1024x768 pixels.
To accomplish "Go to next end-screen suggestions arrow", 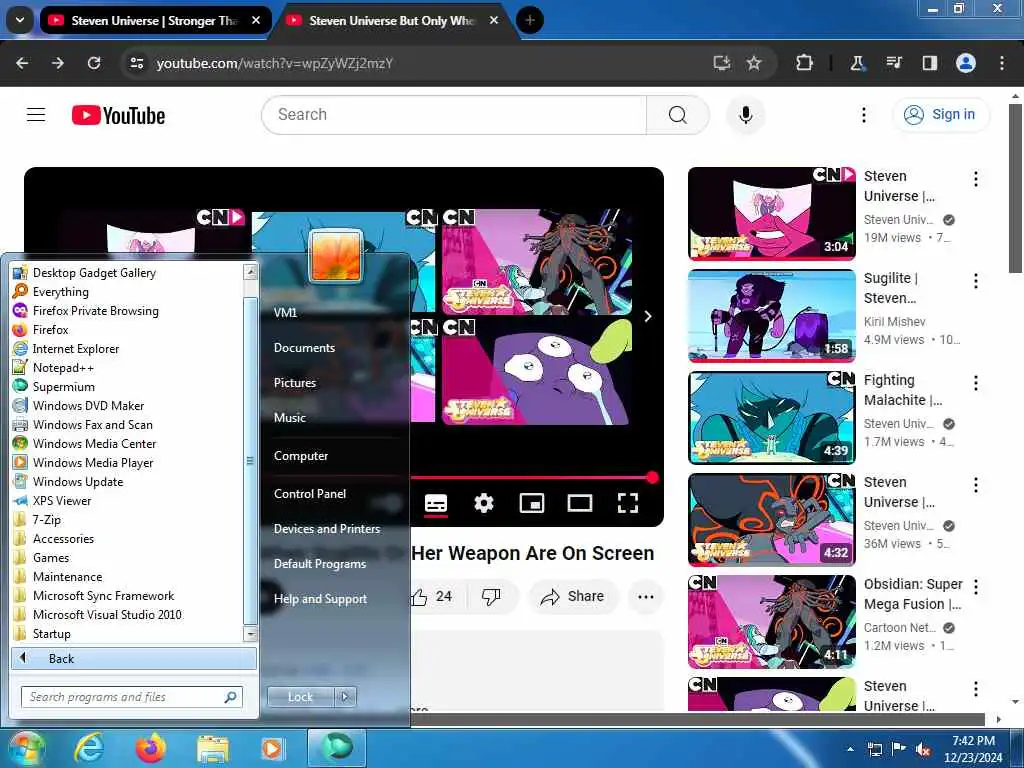I will pos(648,316).
